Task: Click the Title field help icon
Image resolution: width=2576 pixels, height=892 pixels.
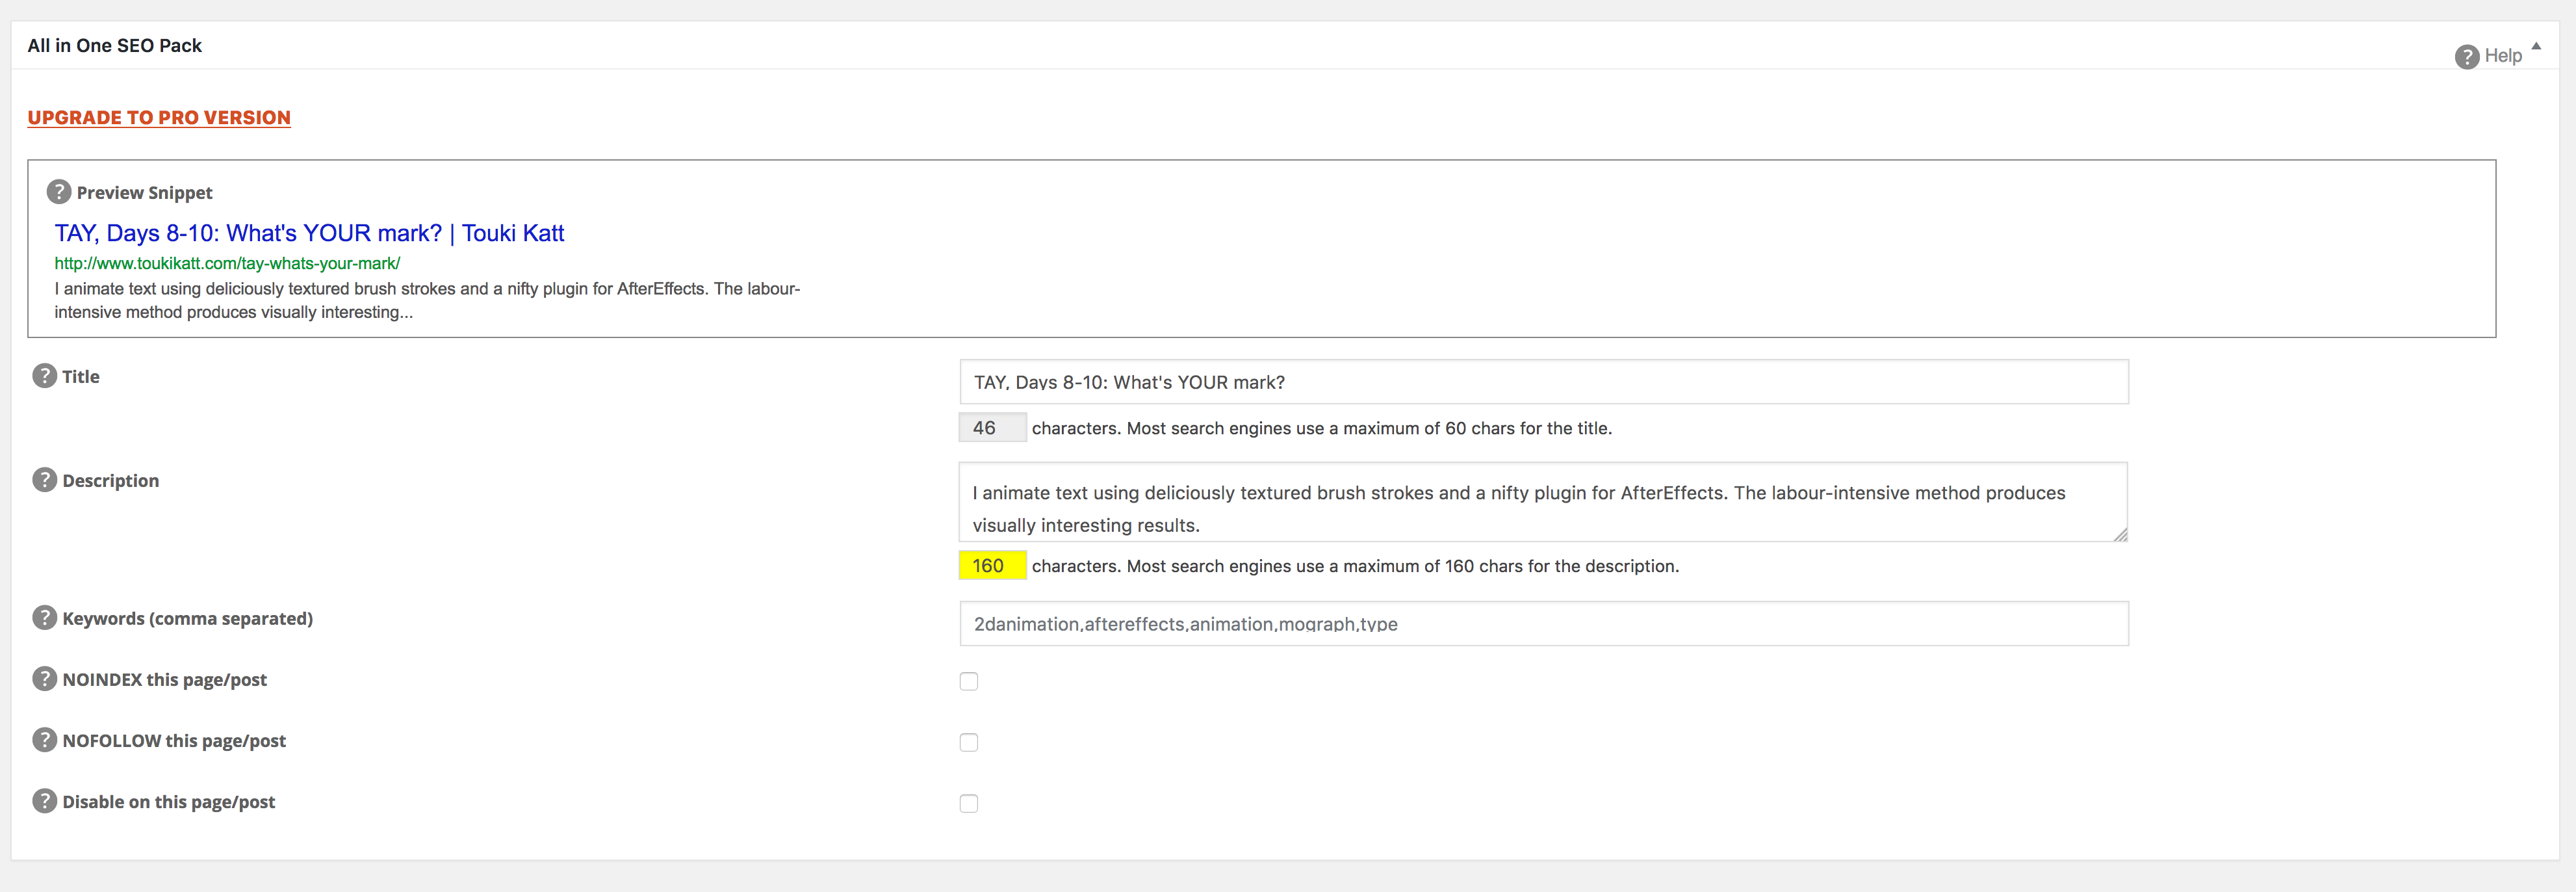Action: click(x=44, y=376)
